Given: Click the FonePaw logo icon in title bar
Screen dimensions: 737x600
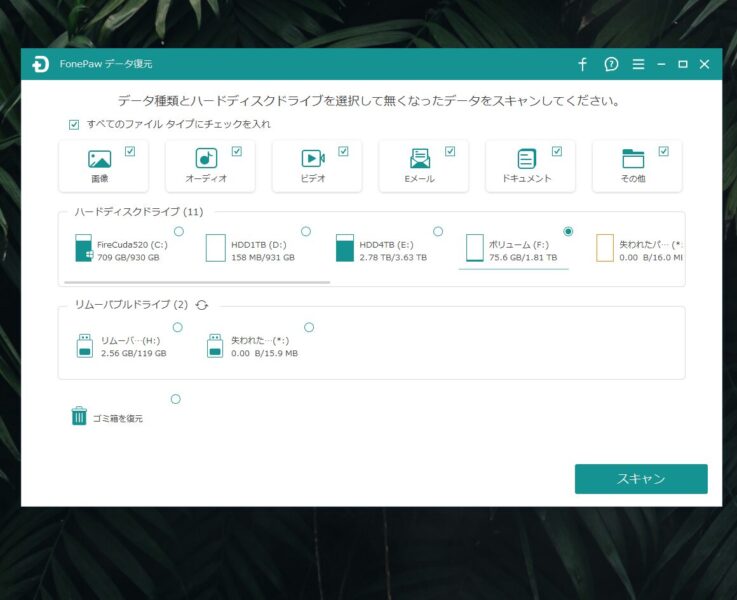Looking at the screenshot, I should pos(40,64).
